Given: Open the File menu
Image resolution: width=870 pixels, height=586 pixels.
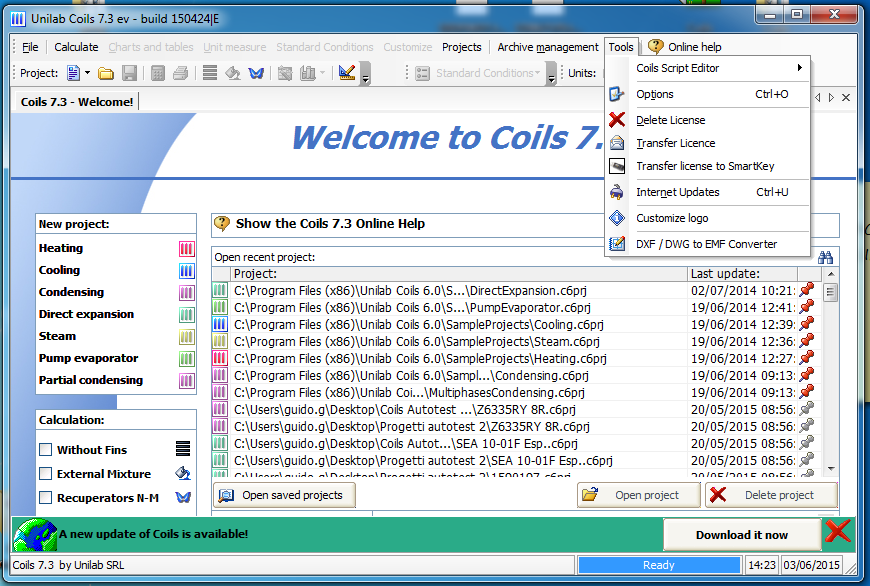Looking at the screenshot, I should pyautogui.click(x=30, y=47).
